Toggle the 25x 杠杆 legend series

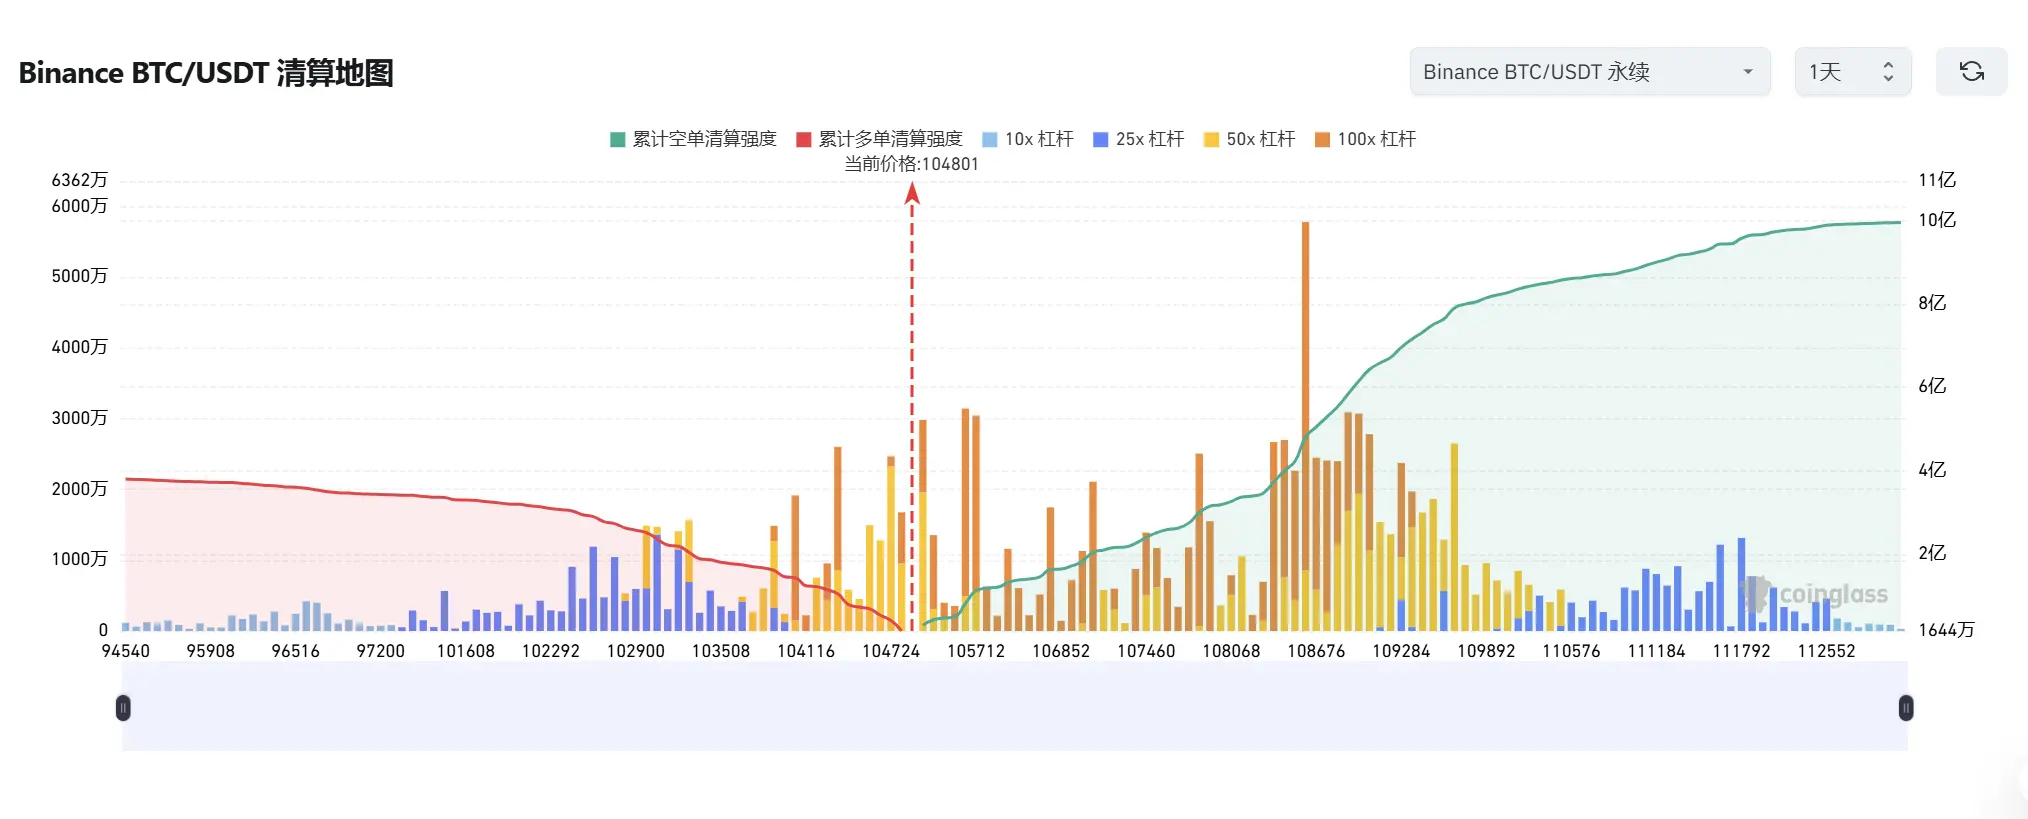pos(1139,139)
